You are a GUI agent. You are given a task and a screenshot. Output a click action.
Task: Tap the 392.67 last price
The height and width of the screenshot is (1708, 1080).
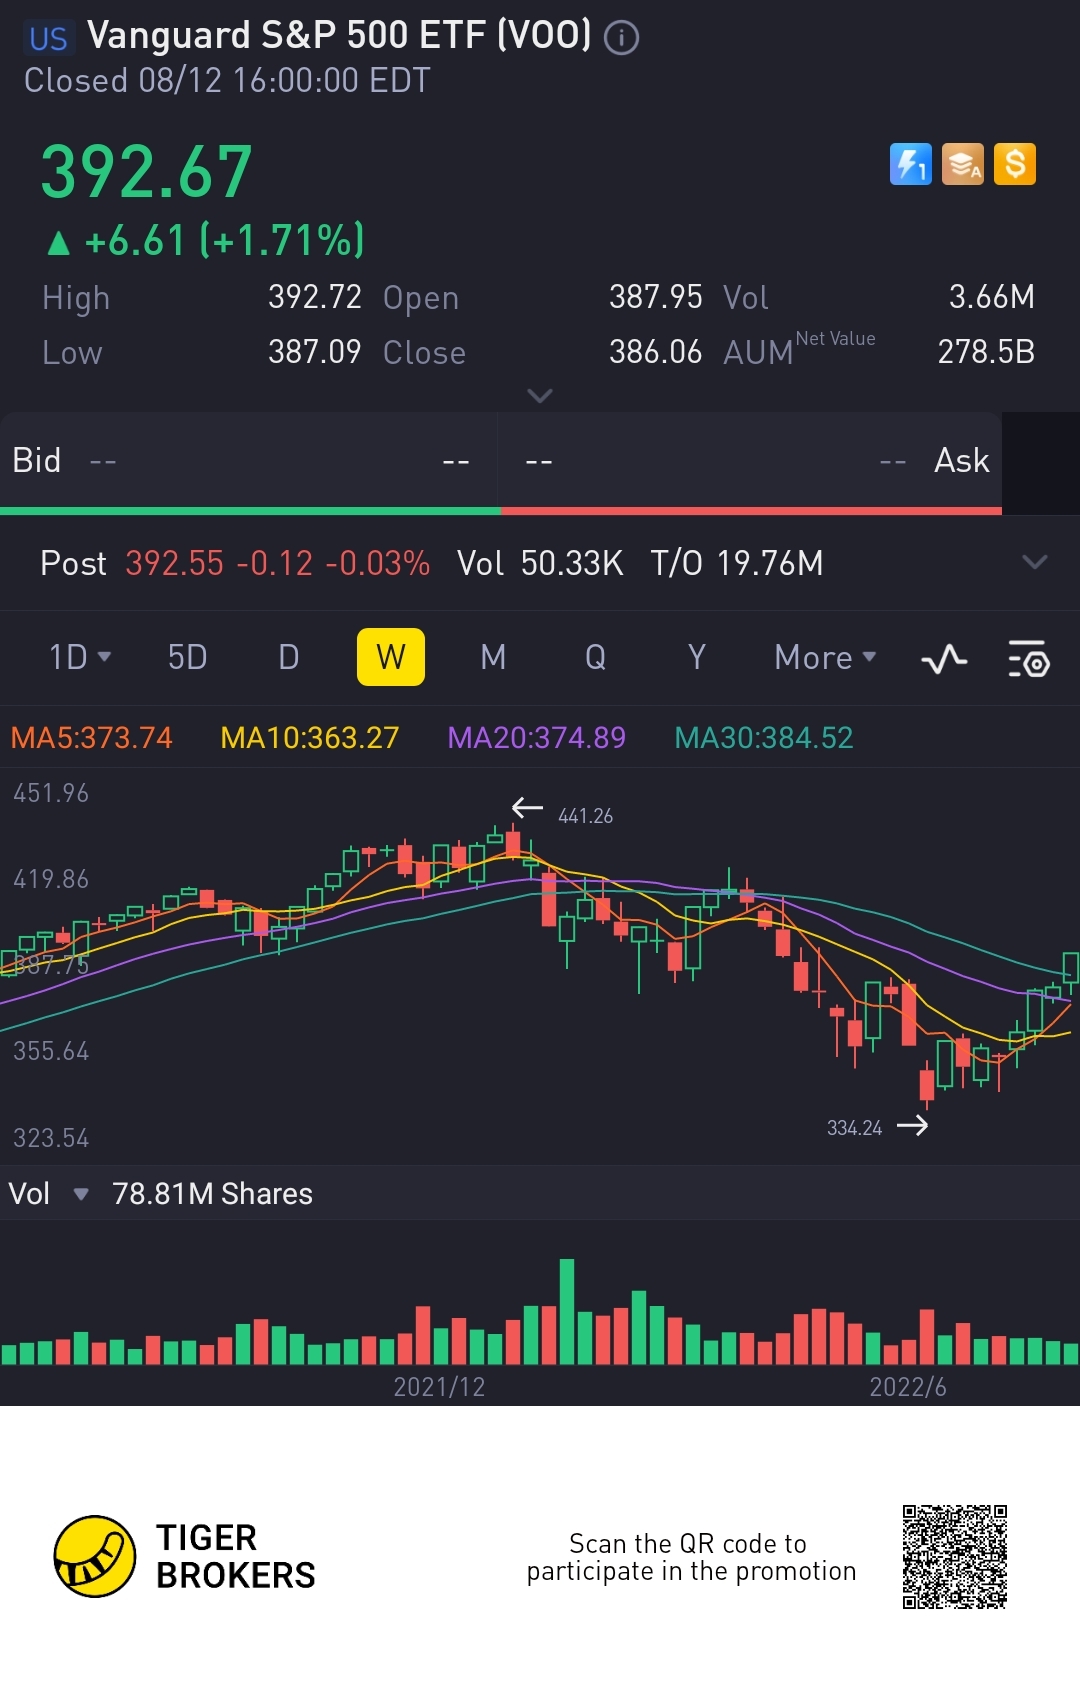click(x=146, y=172)
